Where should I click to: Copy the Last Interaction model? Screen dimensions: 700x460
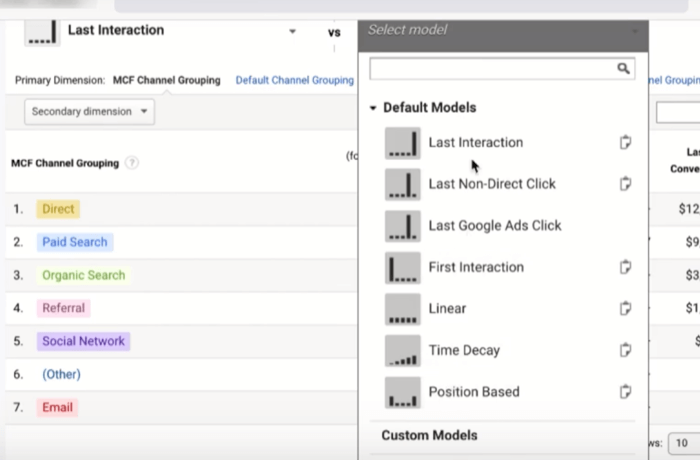pyautogui.click(x=625, y=142)
